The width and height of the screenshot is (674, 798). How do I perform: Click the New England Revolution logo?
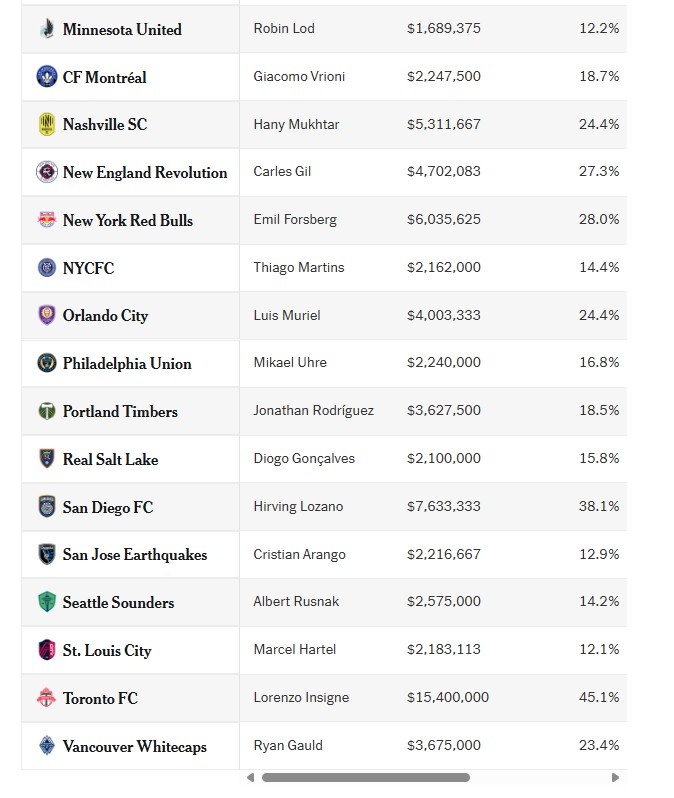click(46, 172)
